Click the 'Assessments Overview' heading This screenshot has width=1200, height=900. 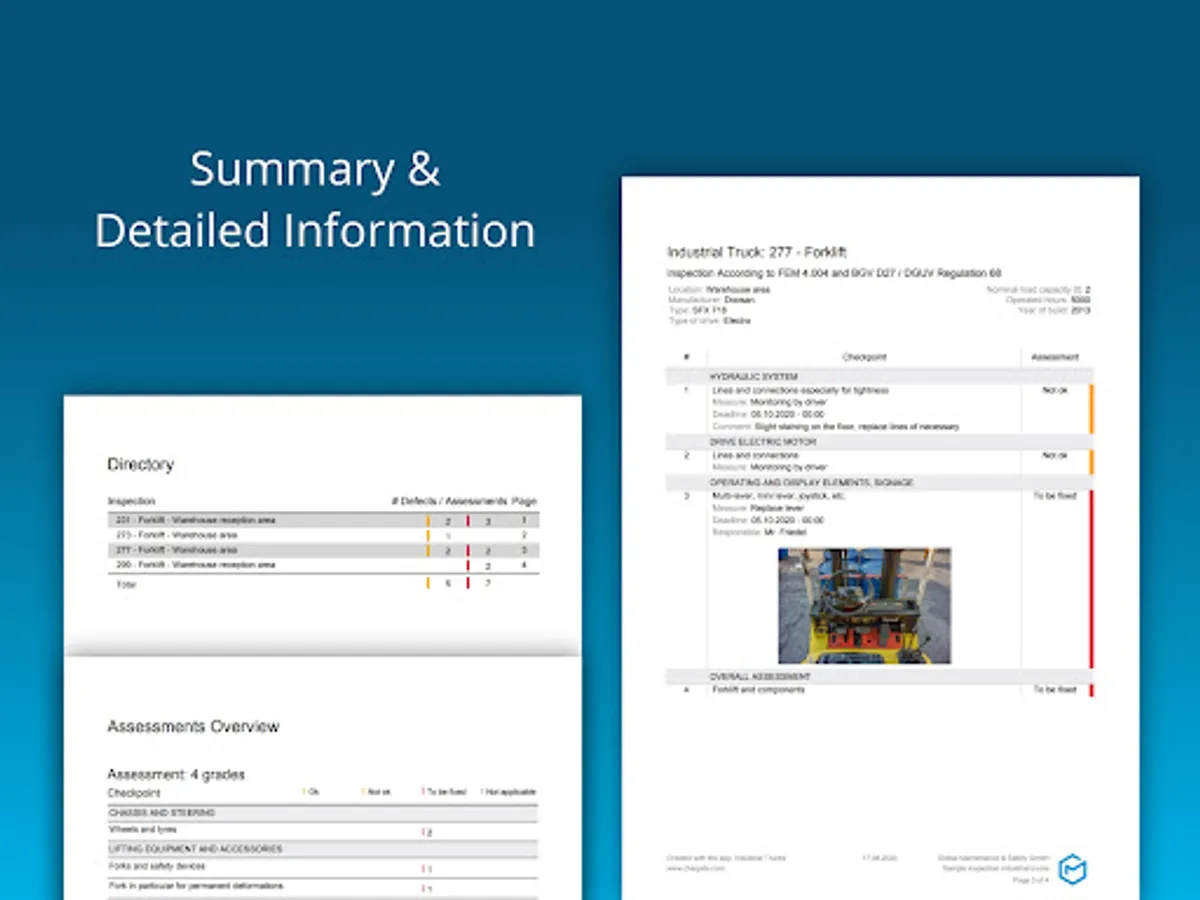pyautogui.click(x=193, y=726)
